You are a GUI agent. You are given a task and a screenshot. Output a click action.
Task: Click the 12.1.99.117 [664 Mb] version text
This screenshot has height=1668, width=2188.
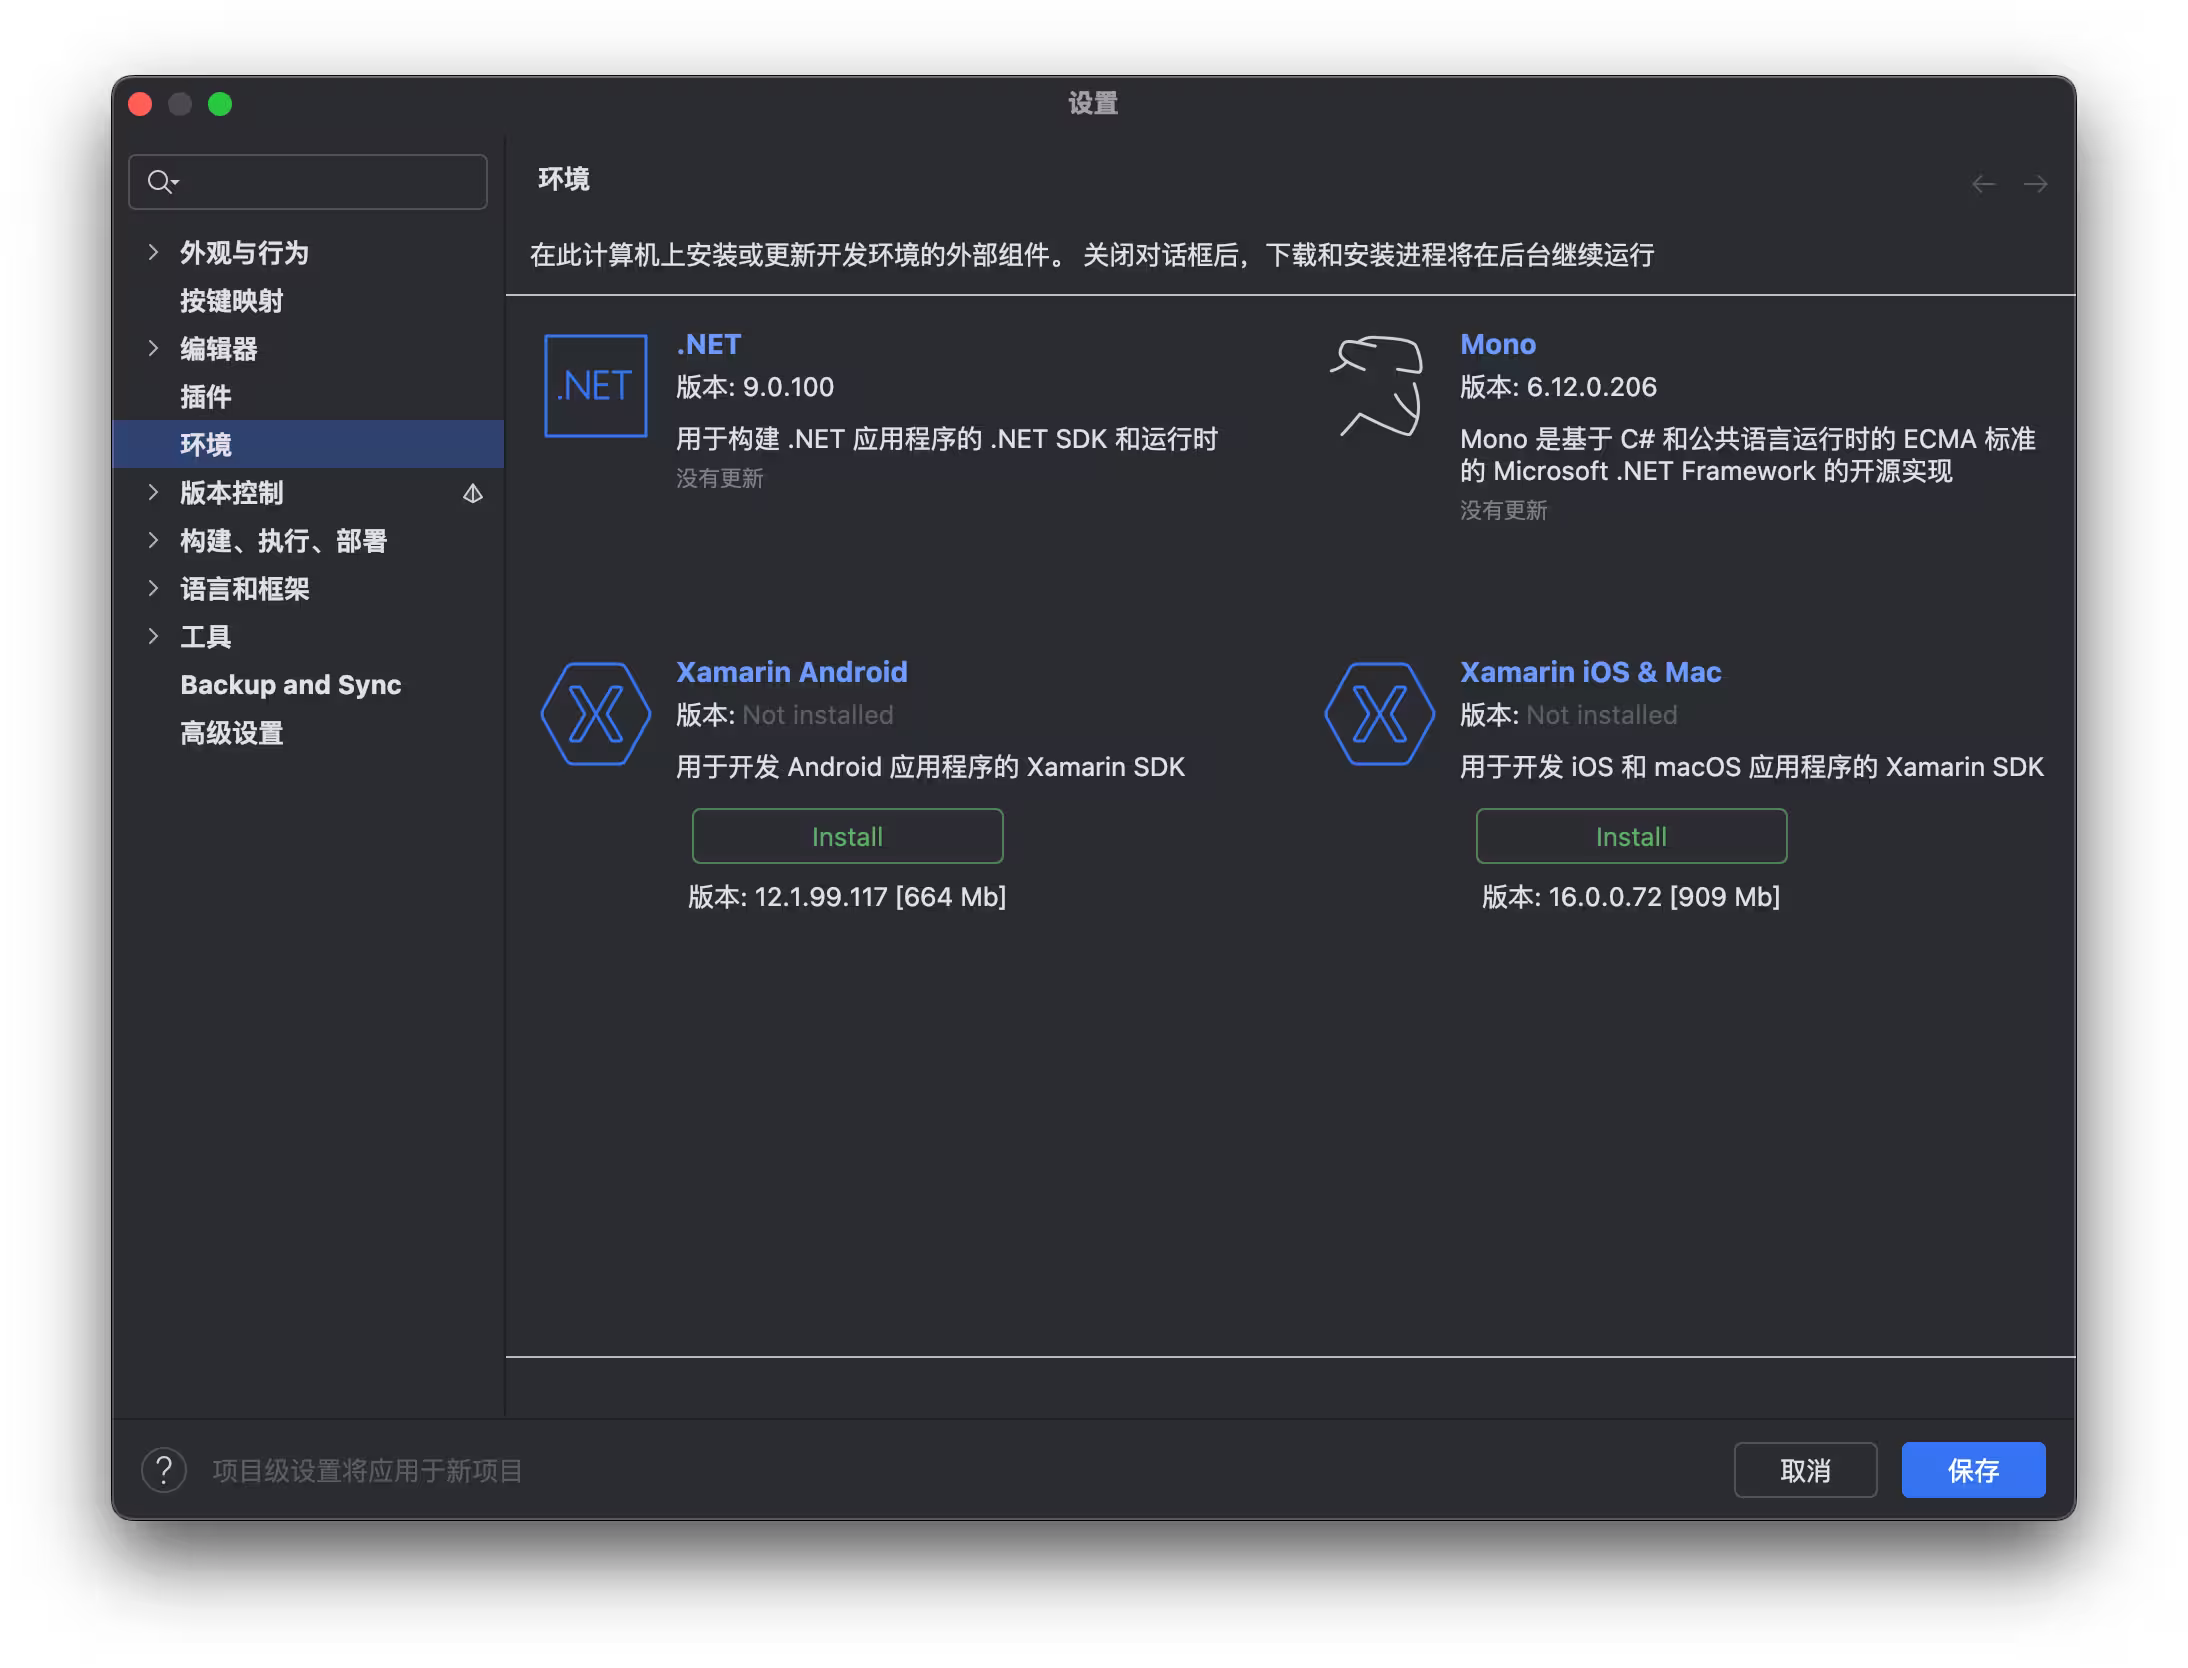click(x=847, y=896)
